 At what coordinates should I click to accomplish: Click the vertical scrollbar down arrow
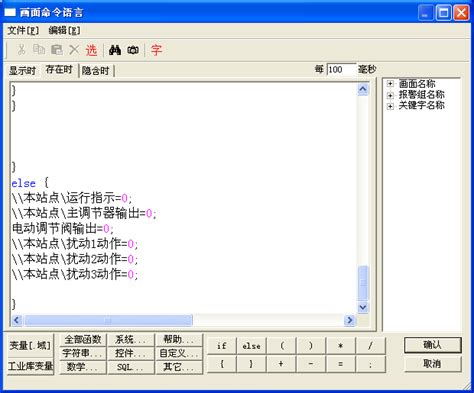(363, 307)
